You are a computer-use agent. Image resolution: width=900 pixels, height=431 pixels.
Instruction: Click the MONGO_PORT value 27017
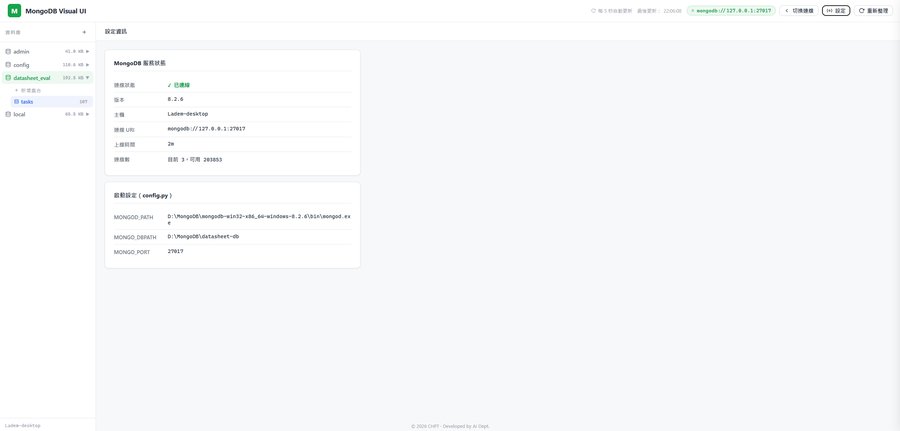click(x=176, y=251)
